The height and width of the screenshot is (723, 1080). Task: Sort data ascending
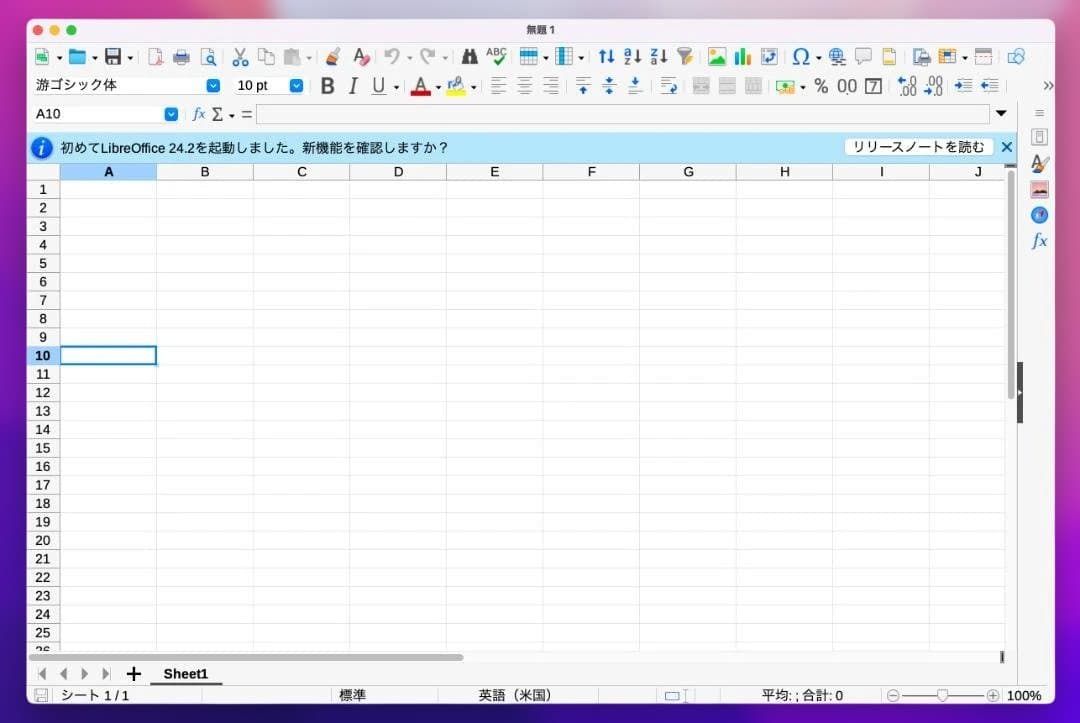pos(631,57)
